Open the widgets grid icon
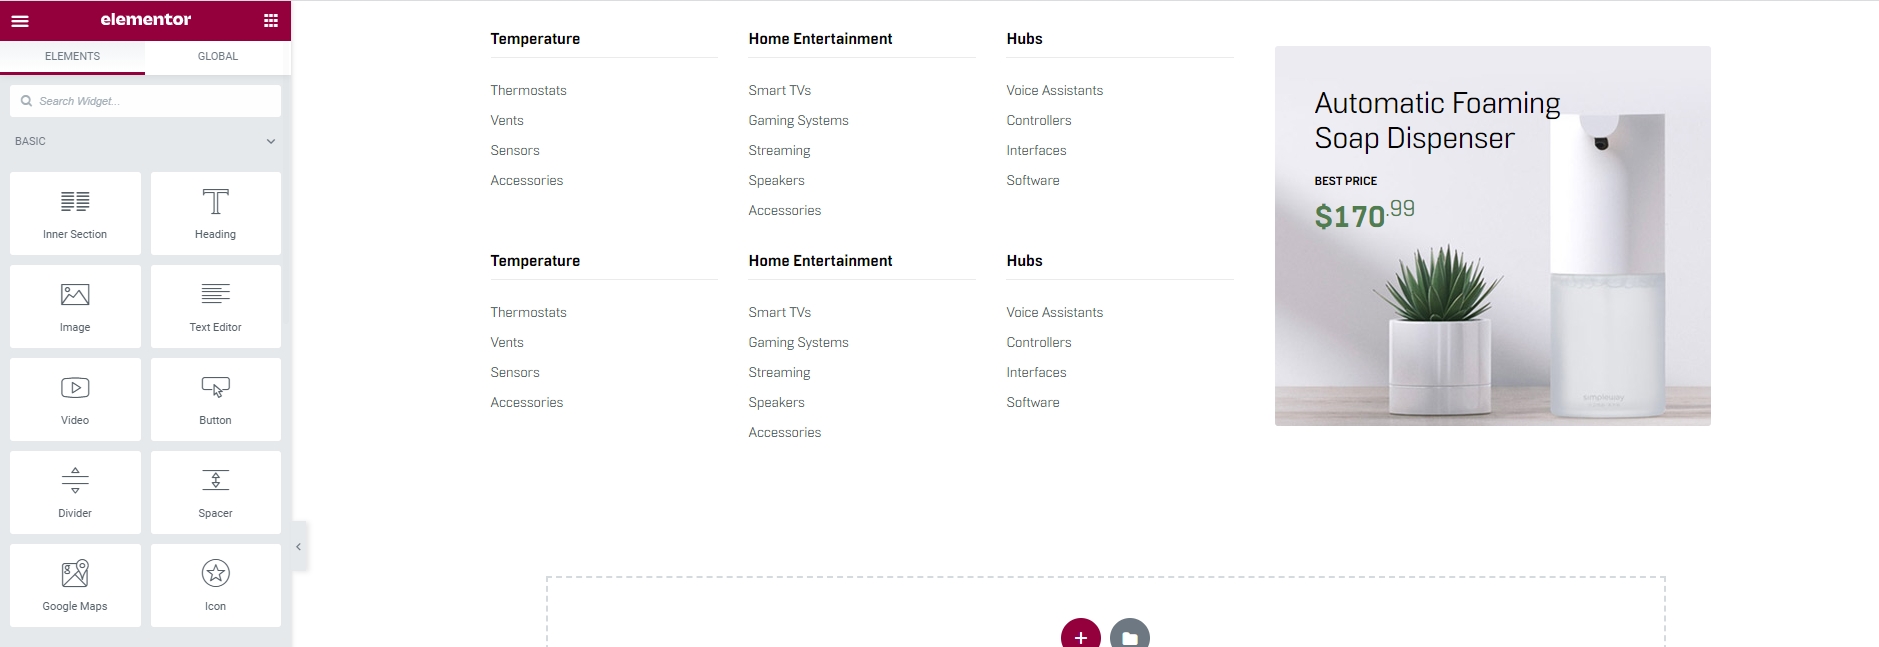 point(271,20)
